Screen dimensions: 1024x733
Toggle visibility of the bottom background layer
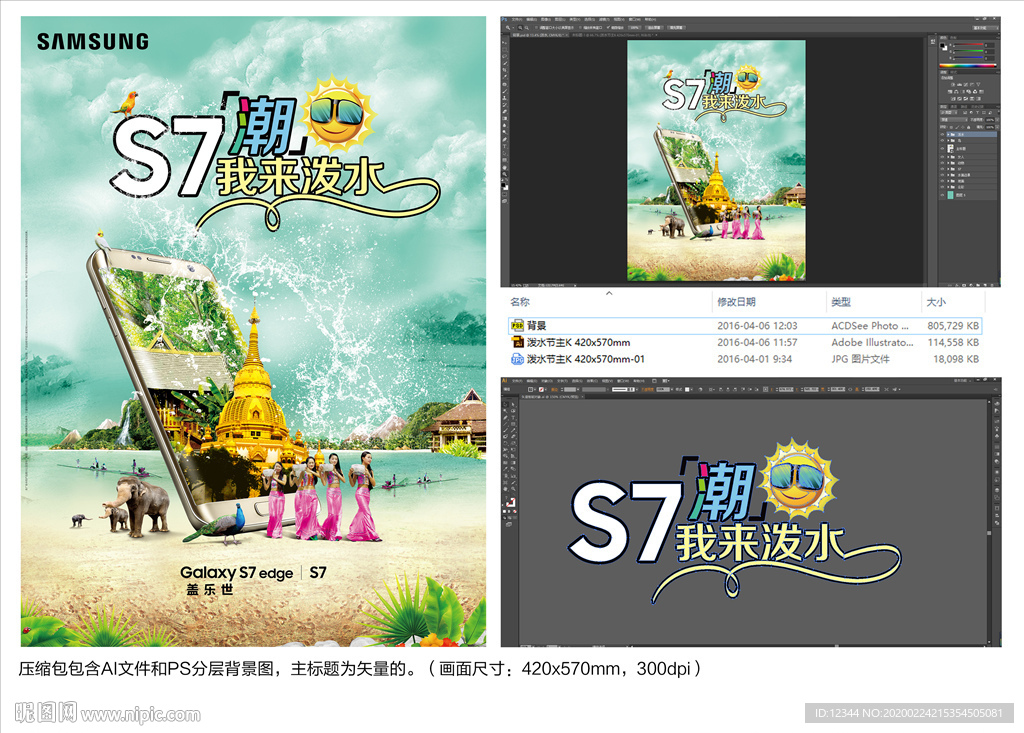tap(942, 194)
